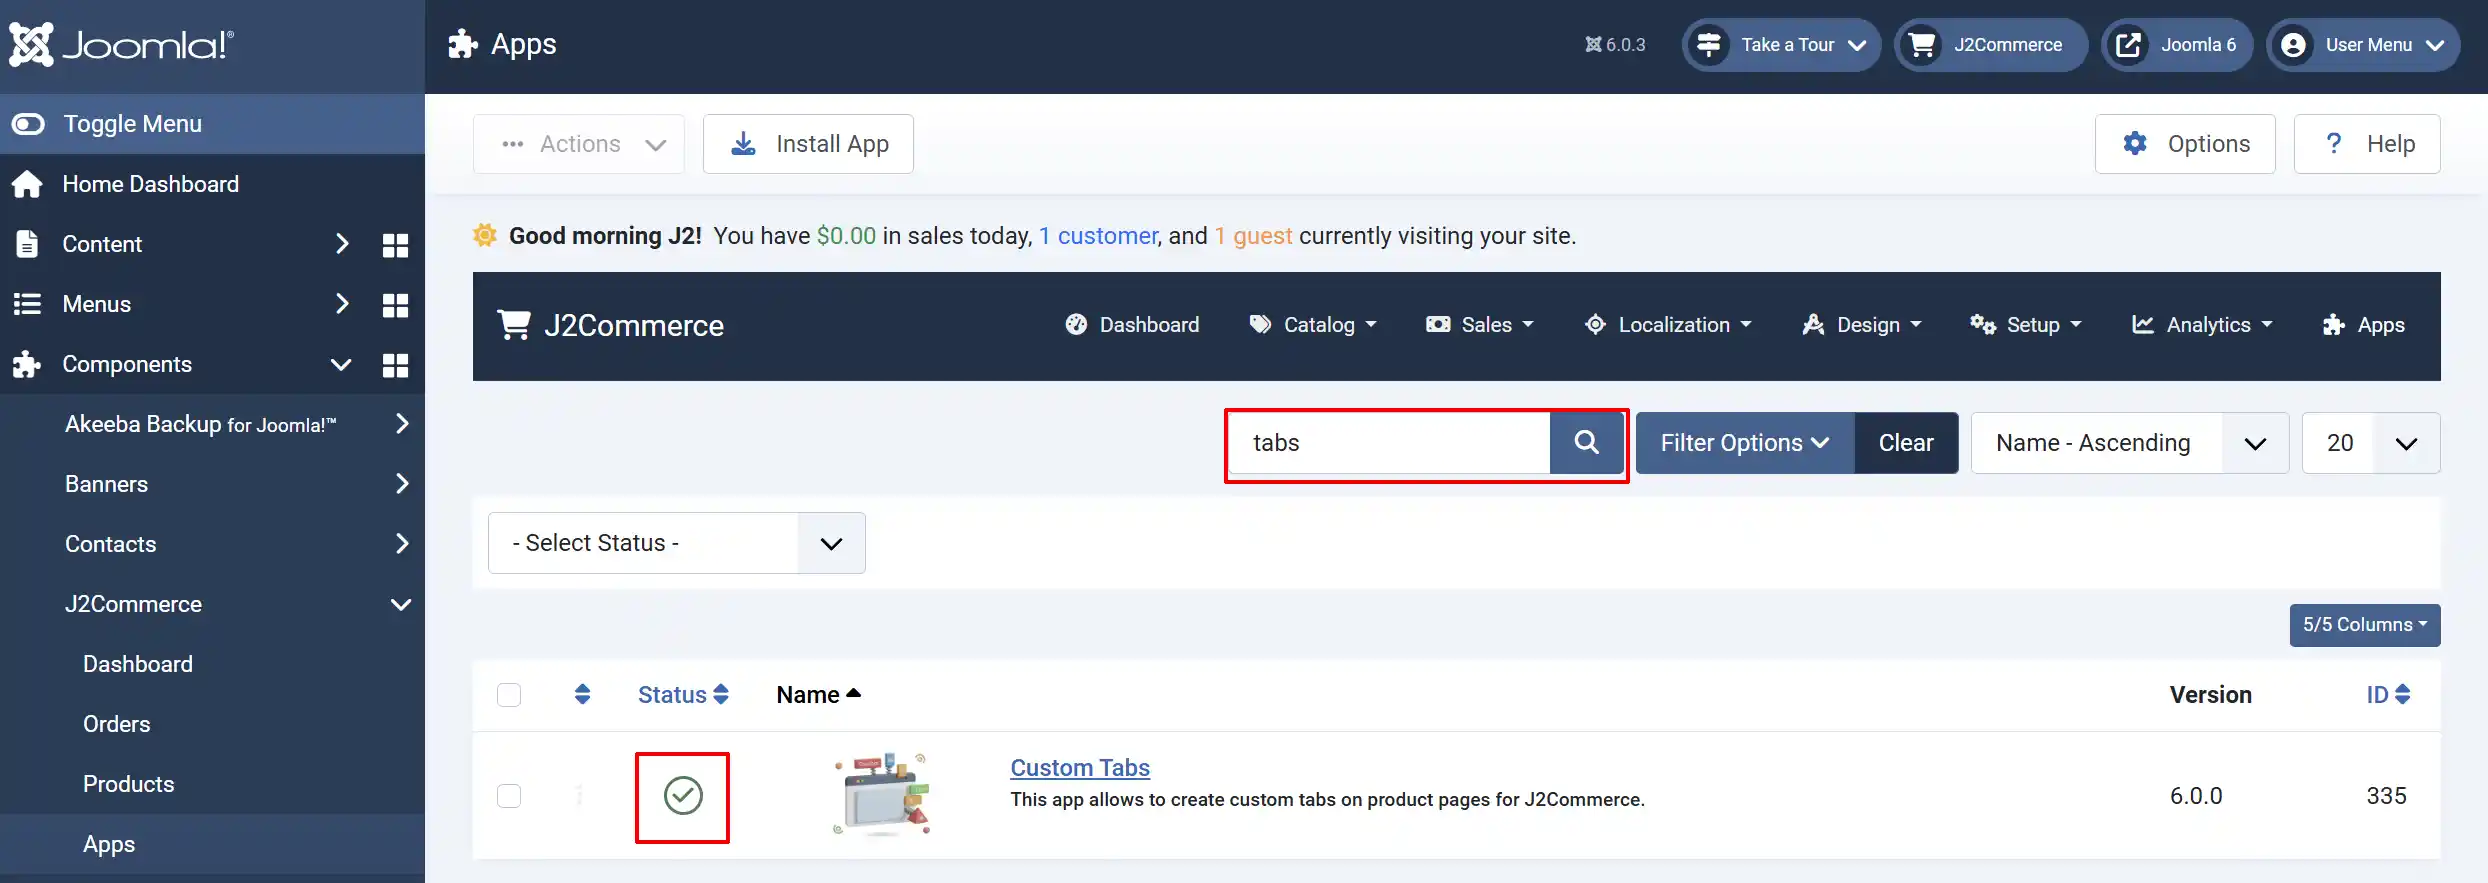Open the Setup nav menu

[2026, 325]
